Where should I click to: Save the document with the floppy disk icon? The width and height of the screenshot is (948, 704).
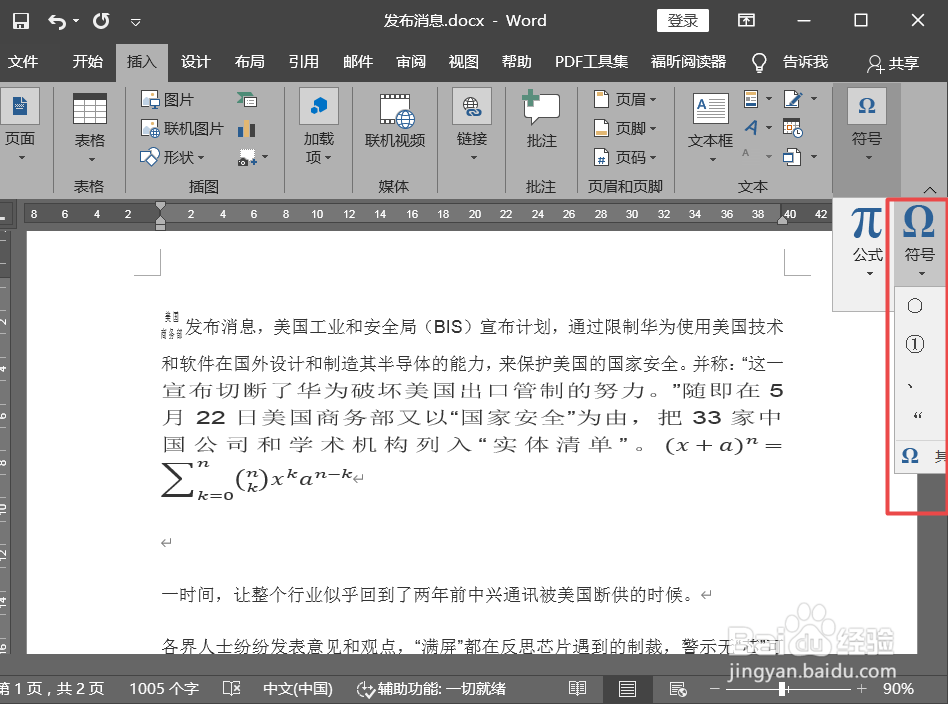pos(21,21)
